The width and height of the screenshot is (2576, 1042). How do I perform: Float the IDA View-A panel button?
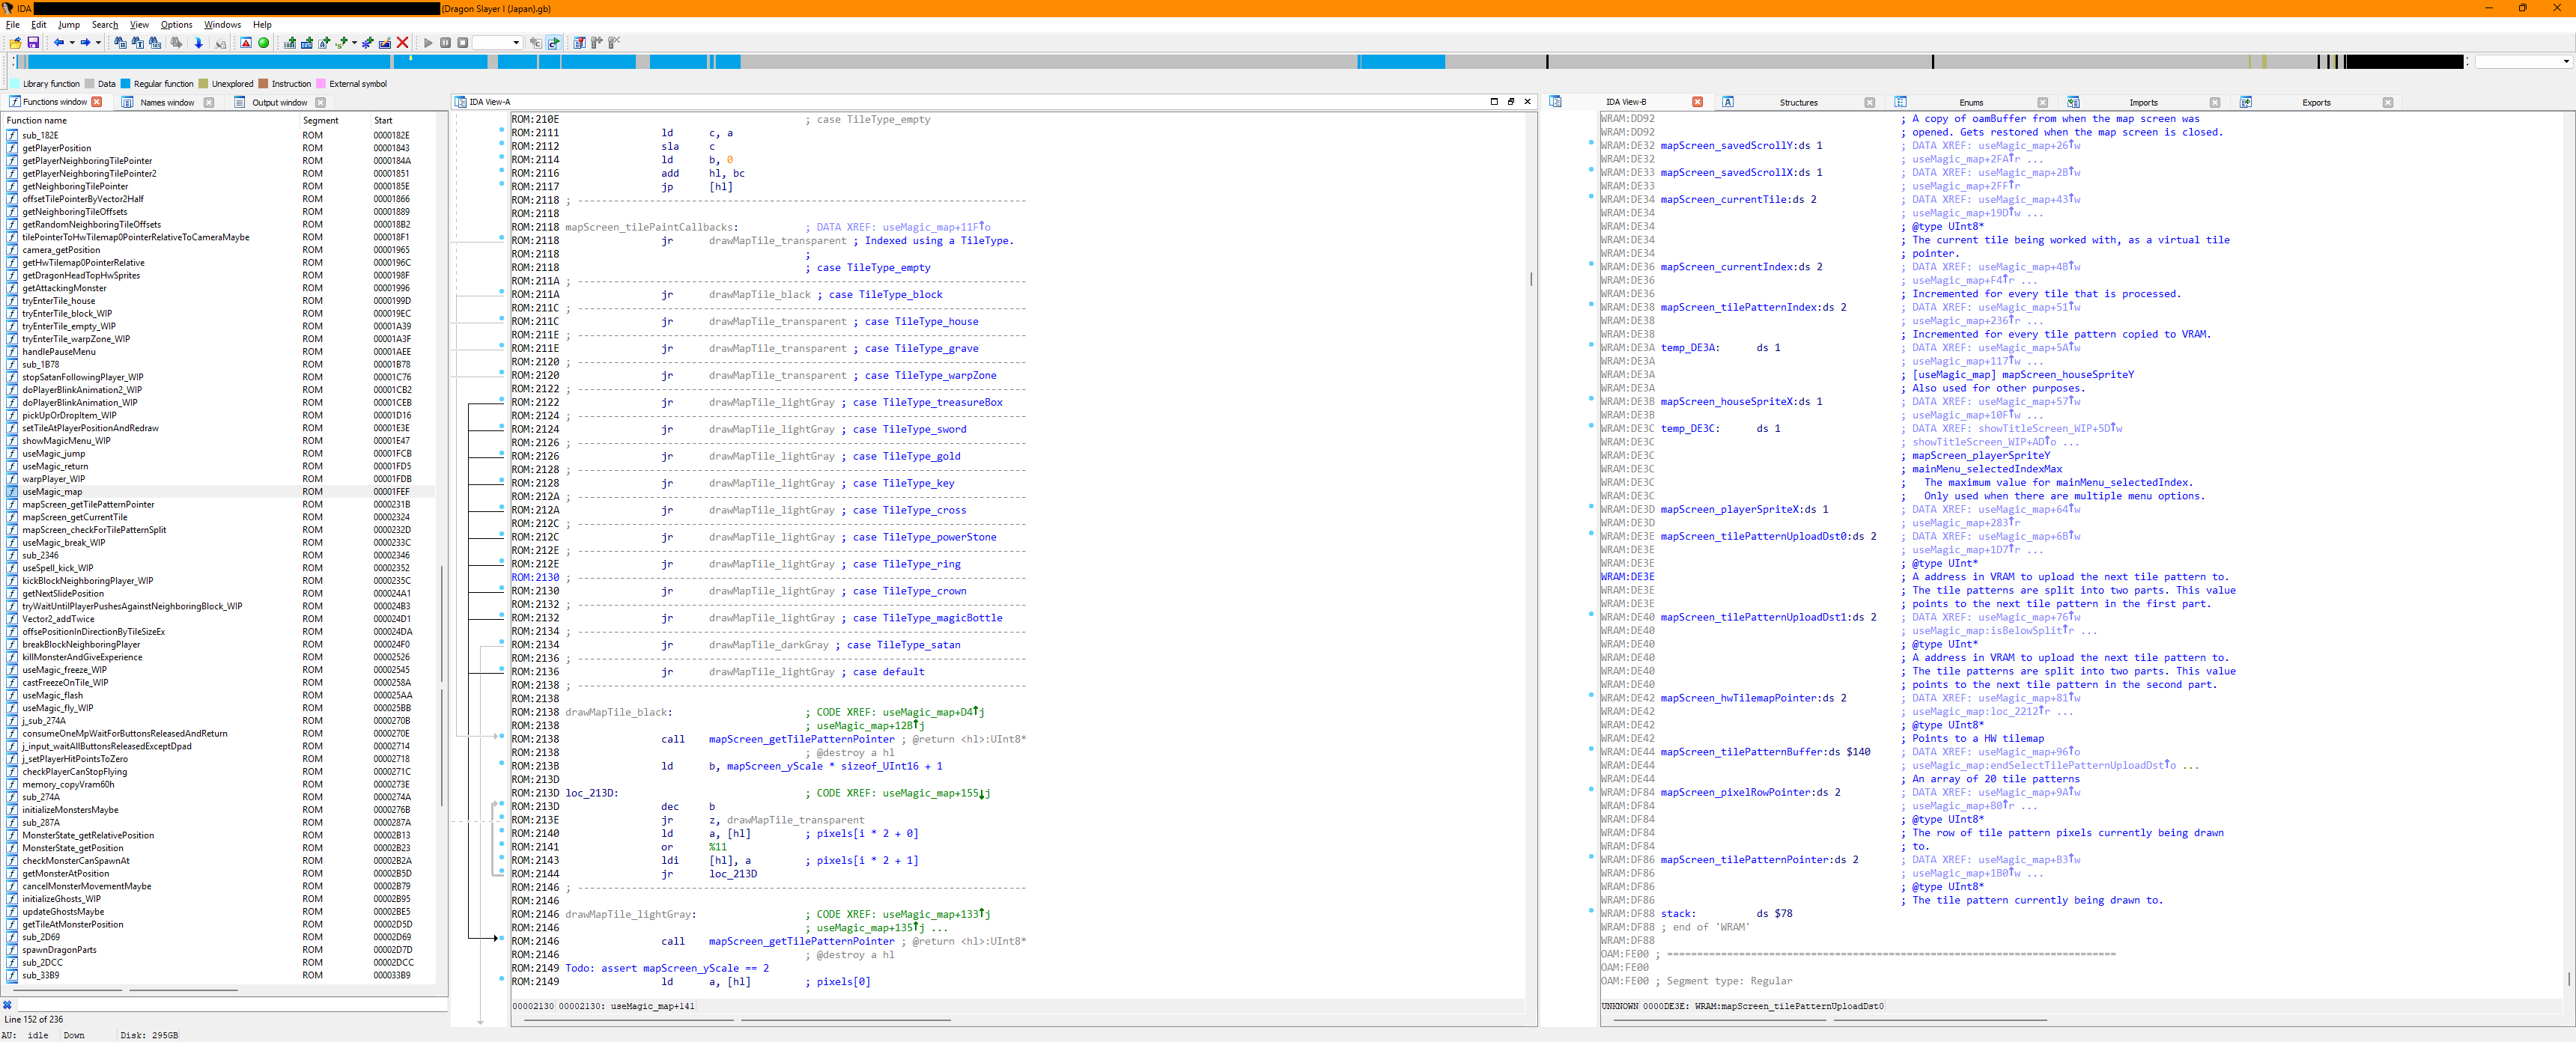pos(1511,102)
